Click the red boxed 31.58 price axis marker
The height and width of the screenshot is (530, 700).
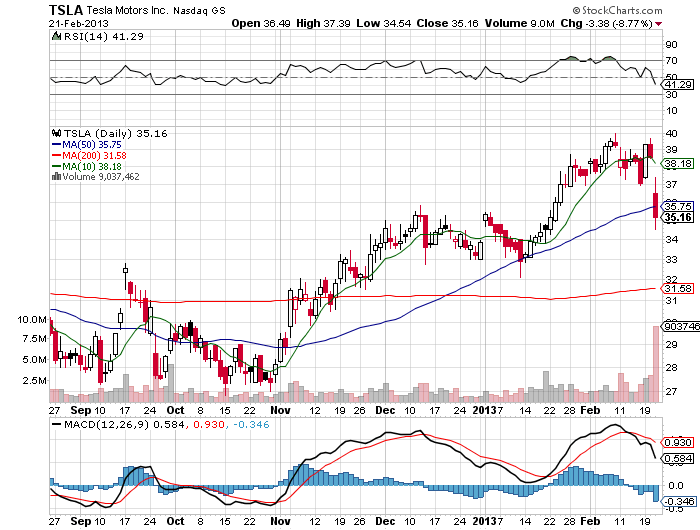[x=679, y=288]
